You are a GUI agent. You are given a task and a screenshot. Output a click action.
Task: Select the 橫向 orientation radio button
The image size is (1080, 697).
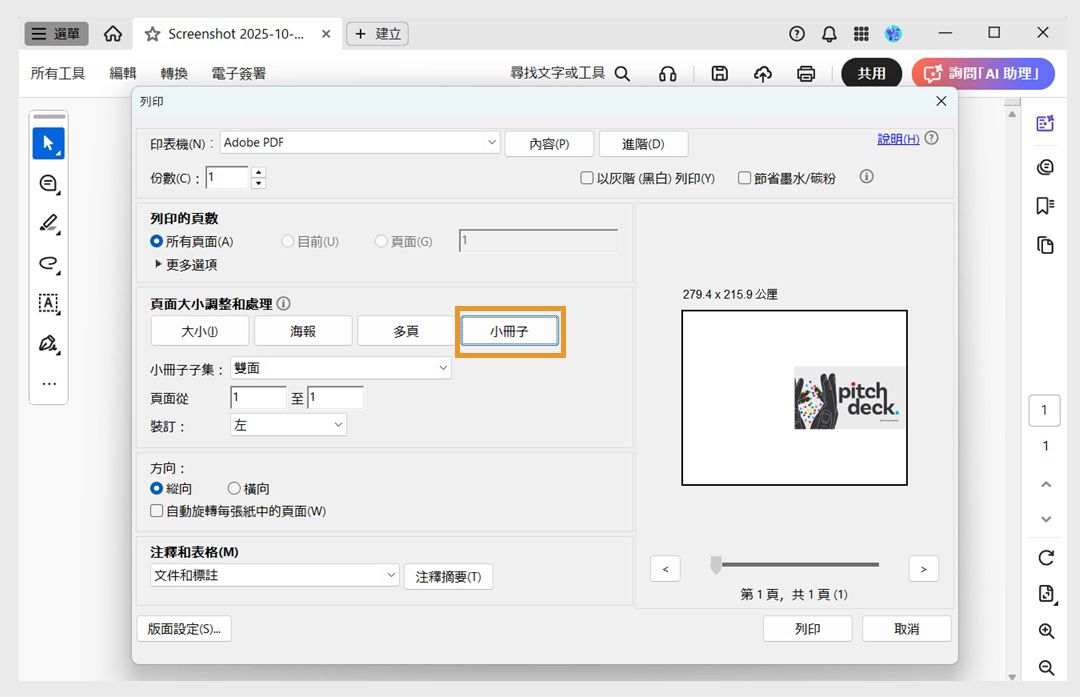233,488
